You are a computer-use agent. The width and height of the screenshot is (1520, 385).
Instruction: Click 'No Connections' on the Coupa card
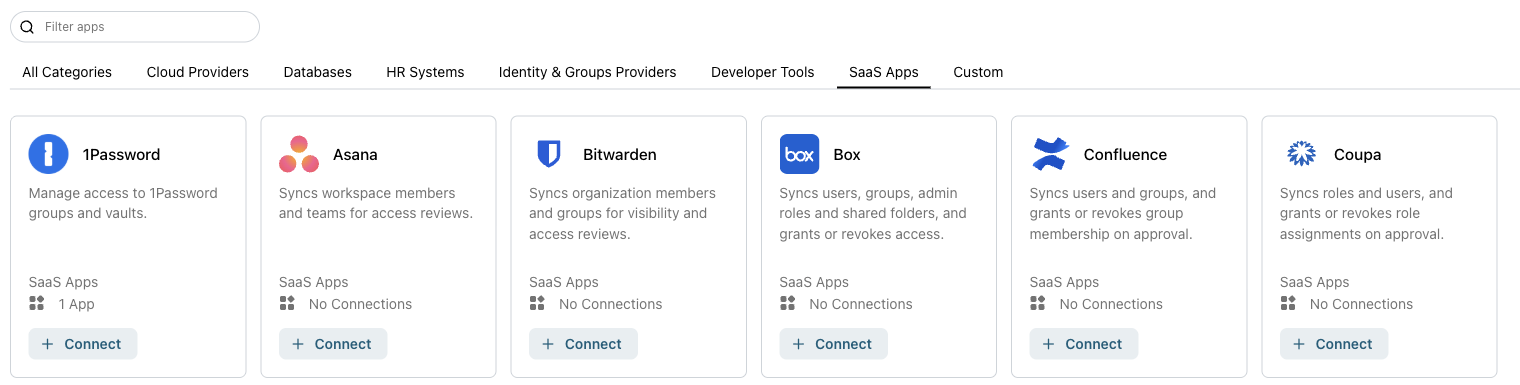coord(1361,304)
